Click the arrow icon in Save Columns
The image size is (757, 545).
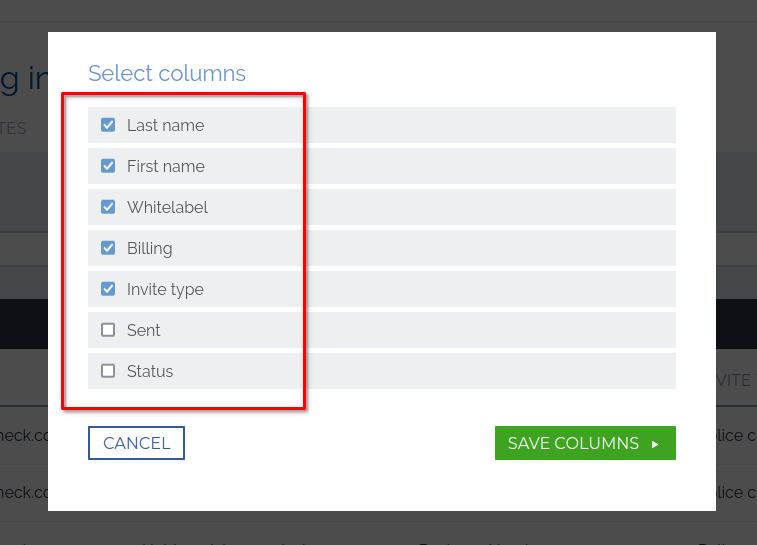tap(655, 444)
